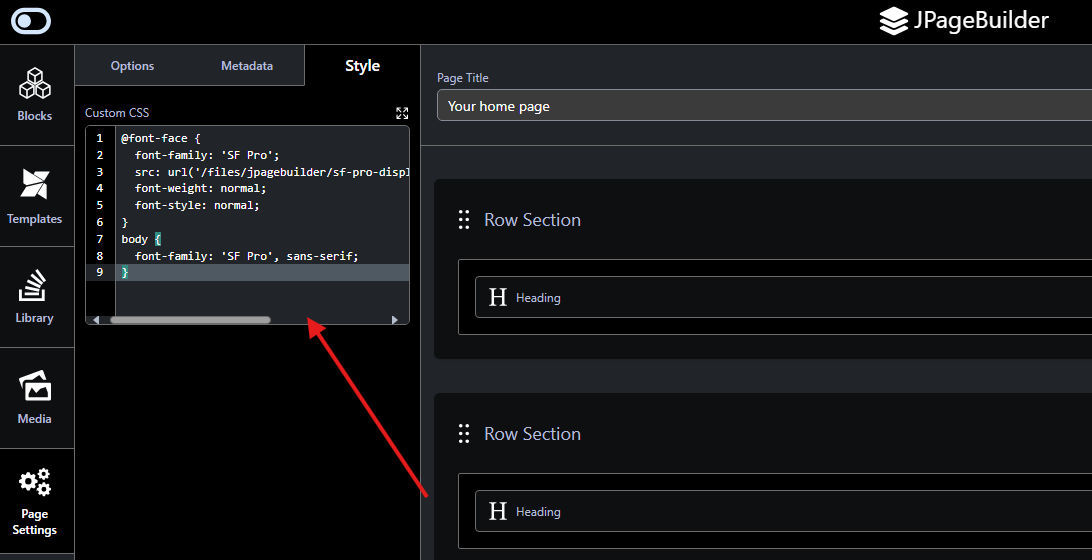Viewport: 1092px width, 560px height.
Task: Click CSS editor horizontal scrollbar thumb
Action: click(190, 320)
